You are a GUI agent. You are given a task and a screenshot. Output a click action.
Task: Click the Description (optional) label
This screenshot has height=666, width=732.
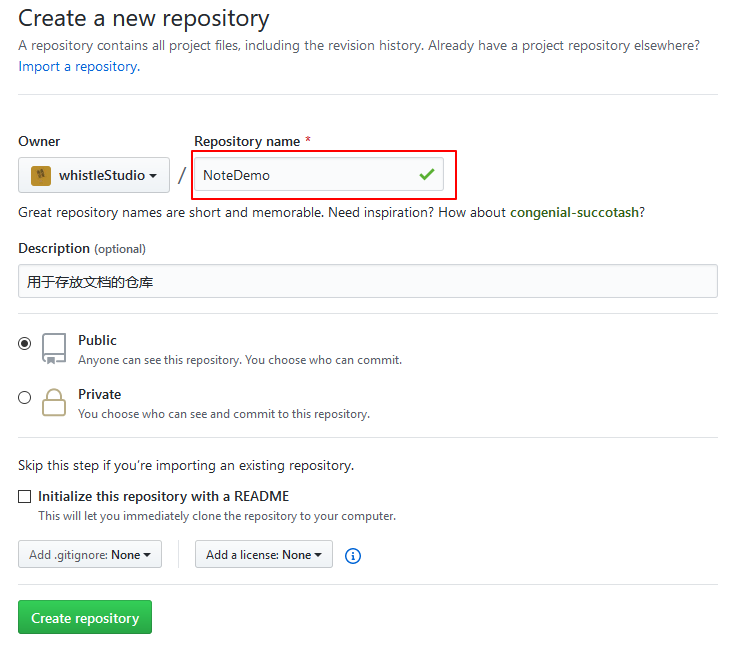click(82, 249)
